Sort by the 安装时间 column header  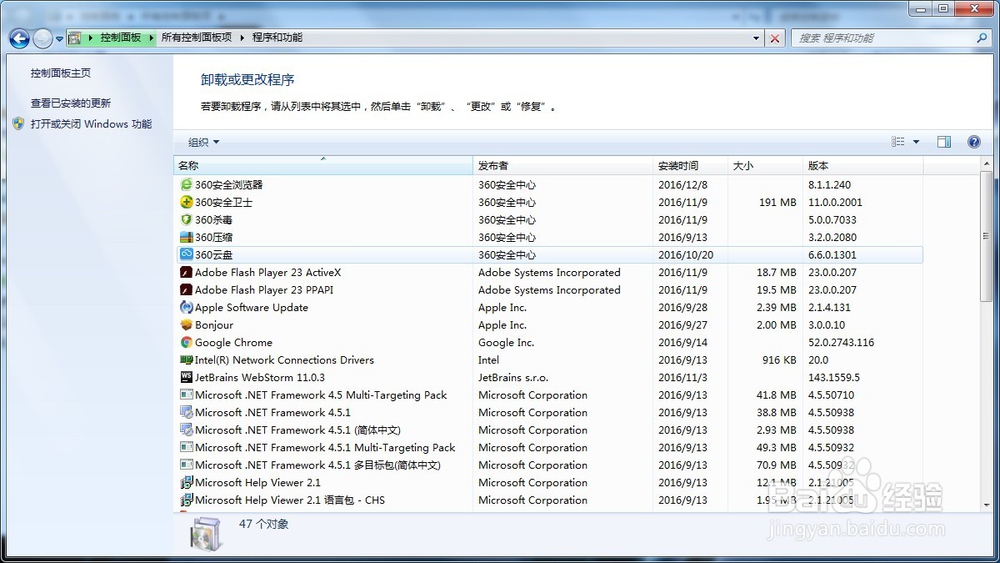pyautogui.click(x=690, y=166)
